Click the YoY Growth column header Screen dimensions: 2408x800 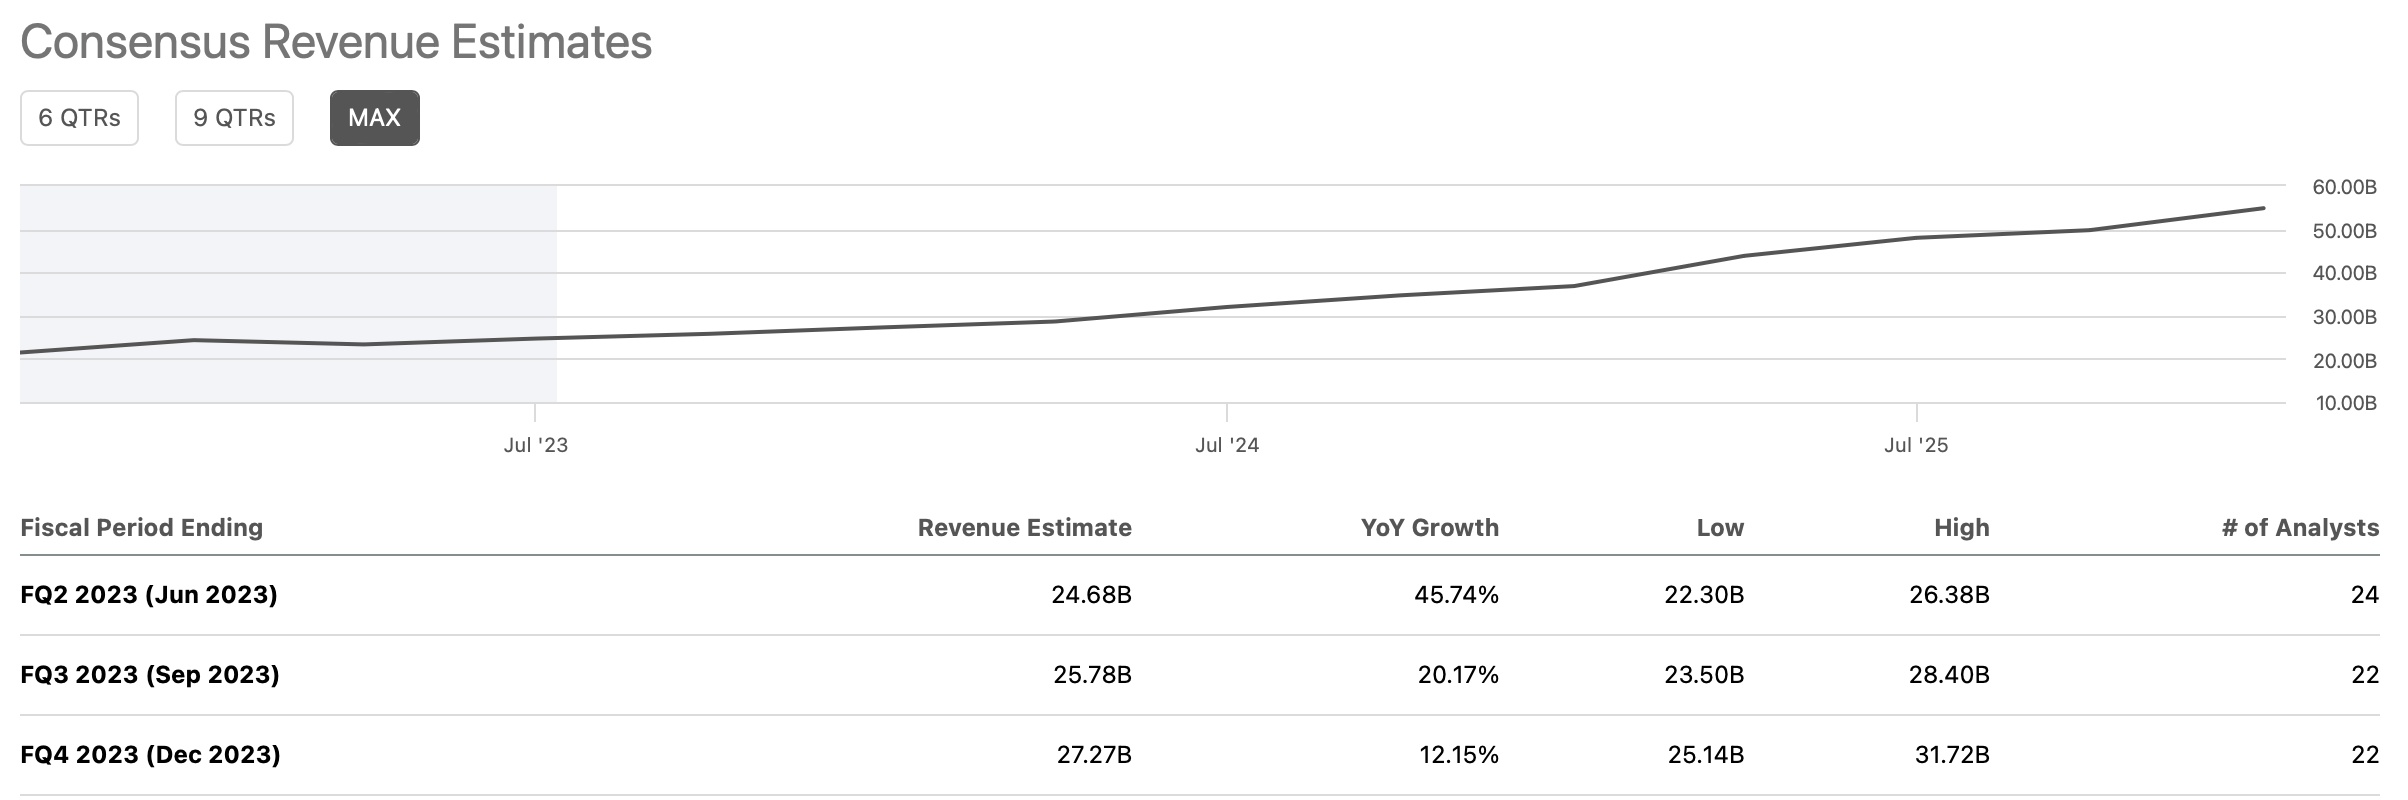click(x=1429, y=527)
